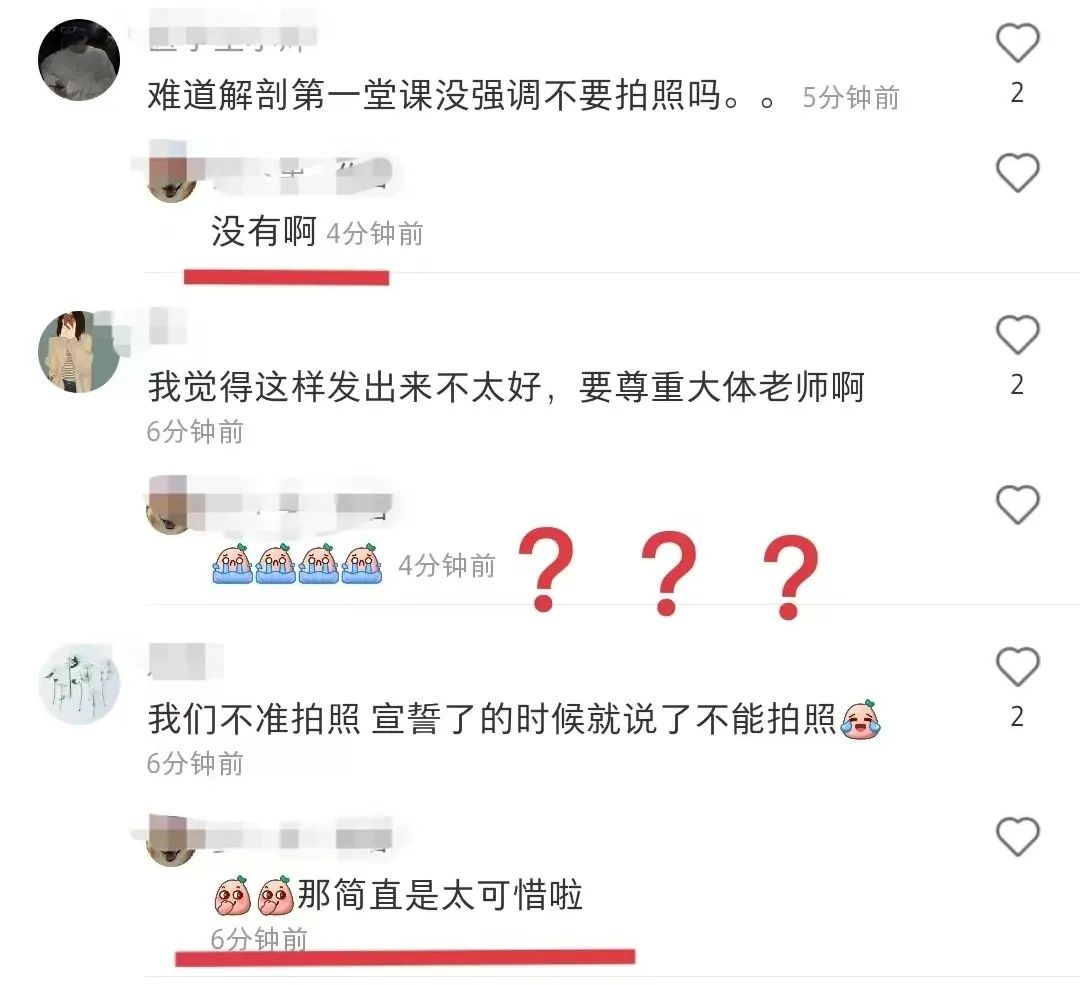The image size is (1080, 985).
Task: Like the 要尊重大体老师啊 comment
Action: [x=1017, y=335]
